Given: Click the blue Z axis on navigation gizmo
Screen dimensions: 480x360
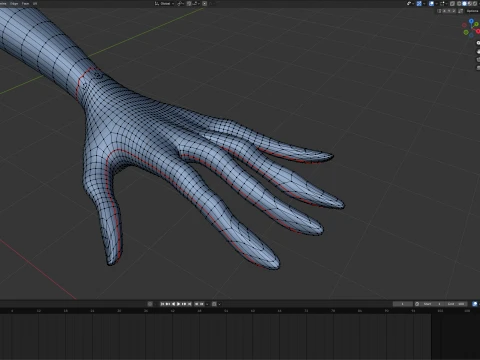Looking at the screenshot, I should tap(471, 21).
